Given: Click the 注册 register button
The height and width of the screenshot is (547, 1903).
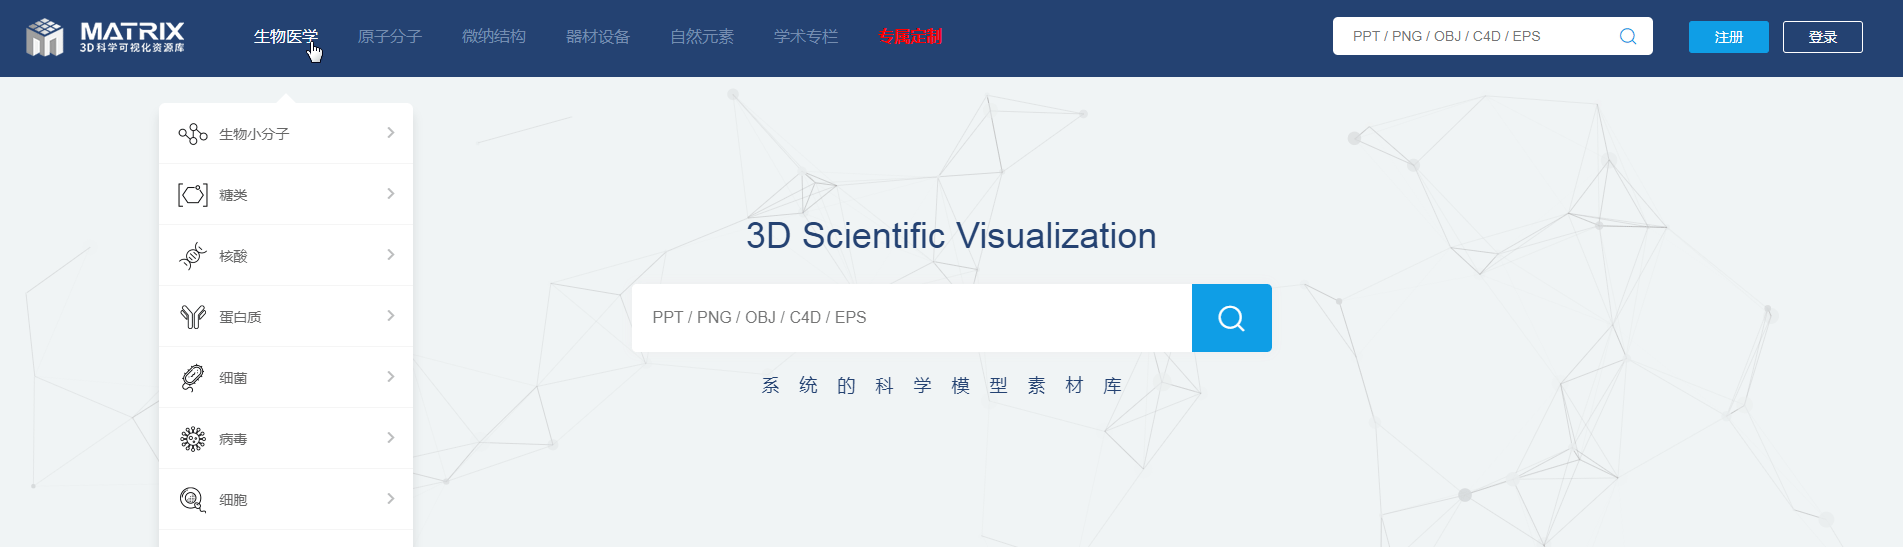Looking at the screenshot, I should coord(1728,37).
